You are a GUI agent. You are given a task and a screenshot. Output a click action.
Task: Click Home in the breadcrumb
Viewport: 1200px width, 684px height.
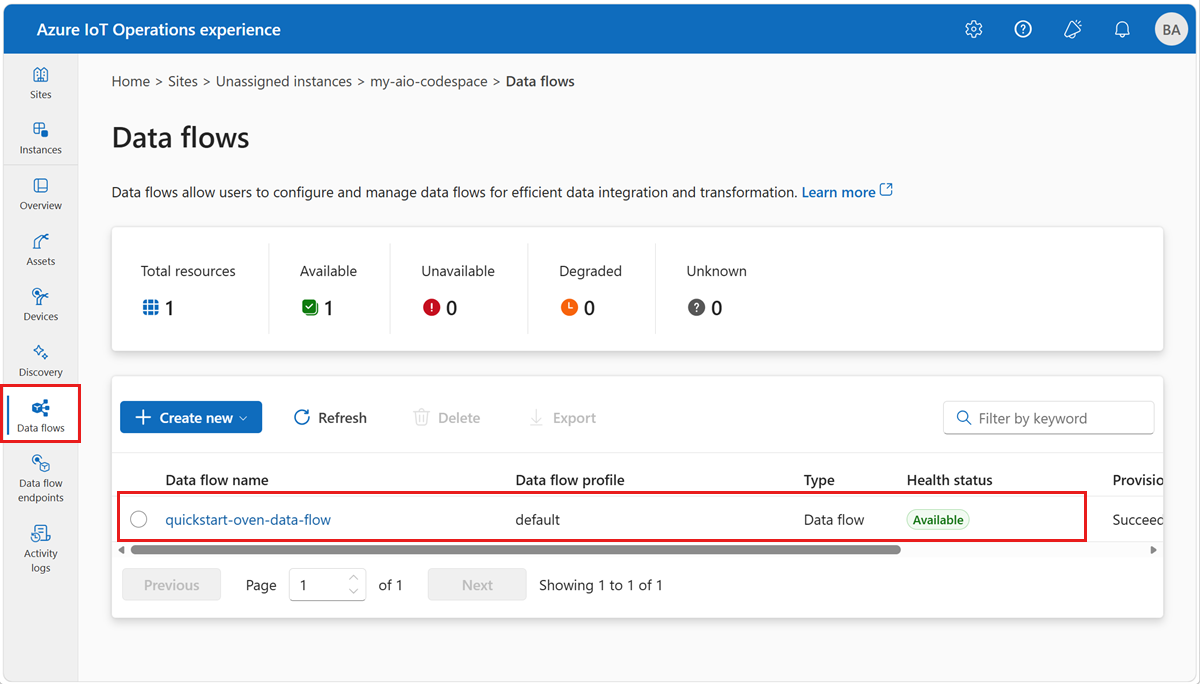(131, 81)
